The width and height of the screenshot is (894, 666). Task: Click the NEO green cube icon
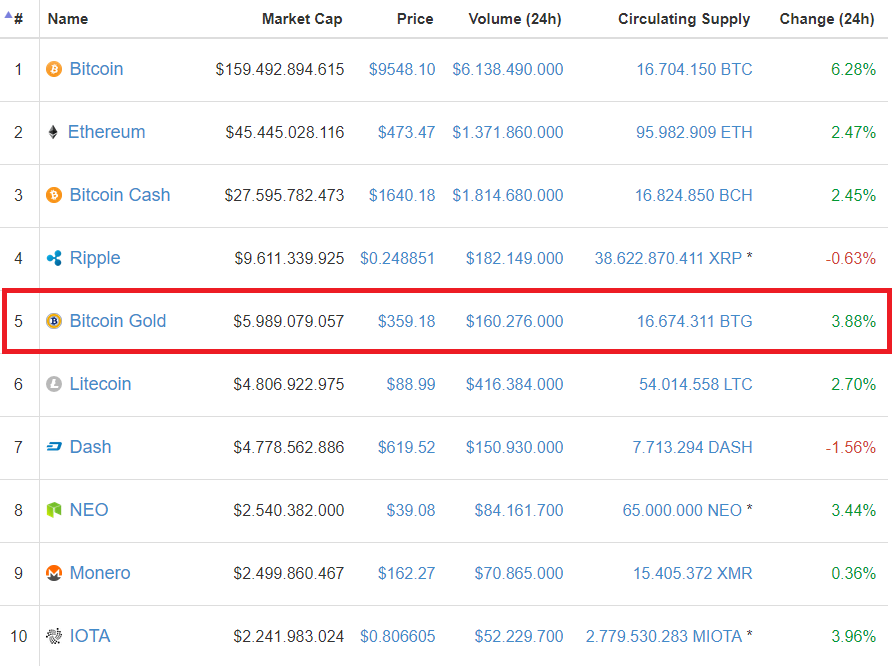click(54, 510)
